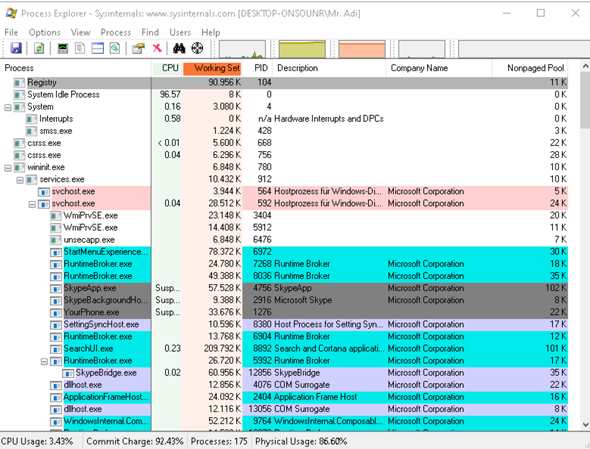Open the Find menu
The image size is (590, 449).
tap(150, 32)
